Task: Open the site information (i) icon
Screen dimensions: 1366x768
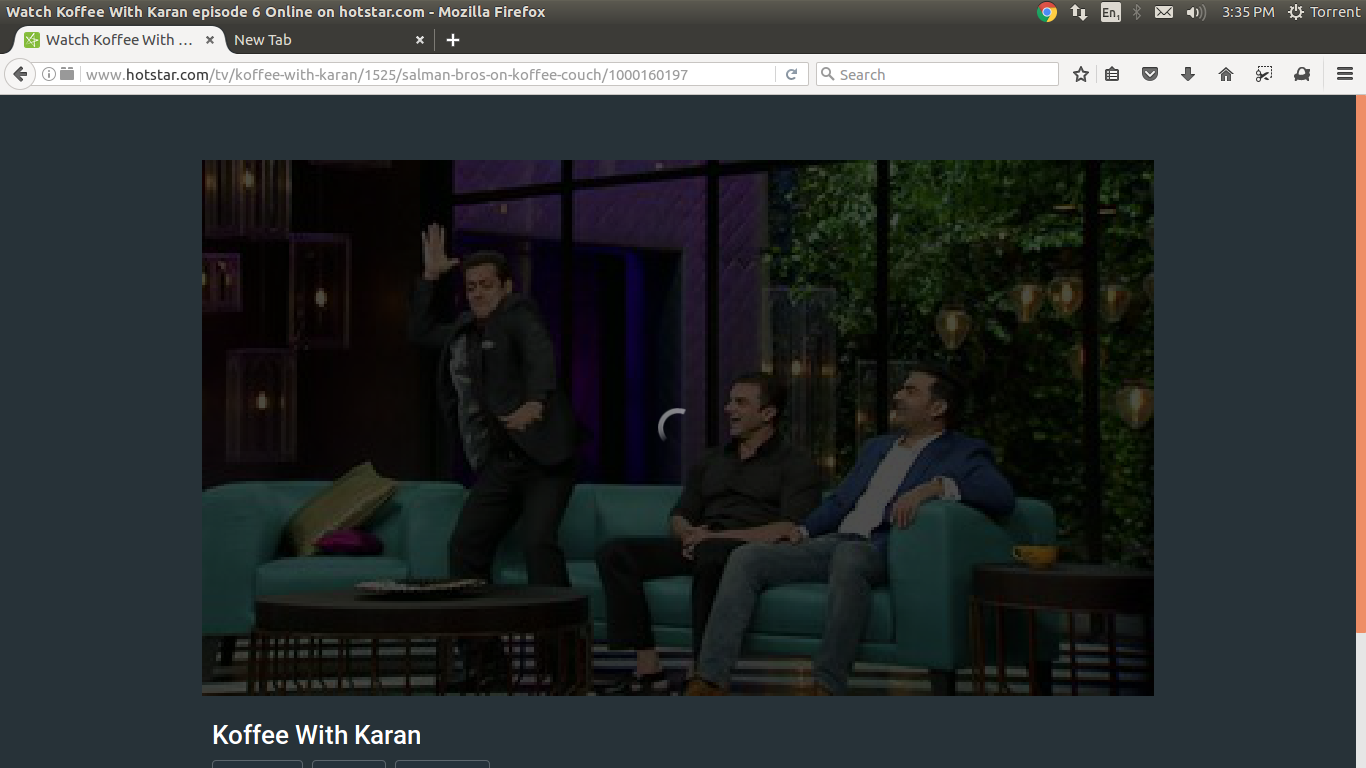Action: (48, 74)
